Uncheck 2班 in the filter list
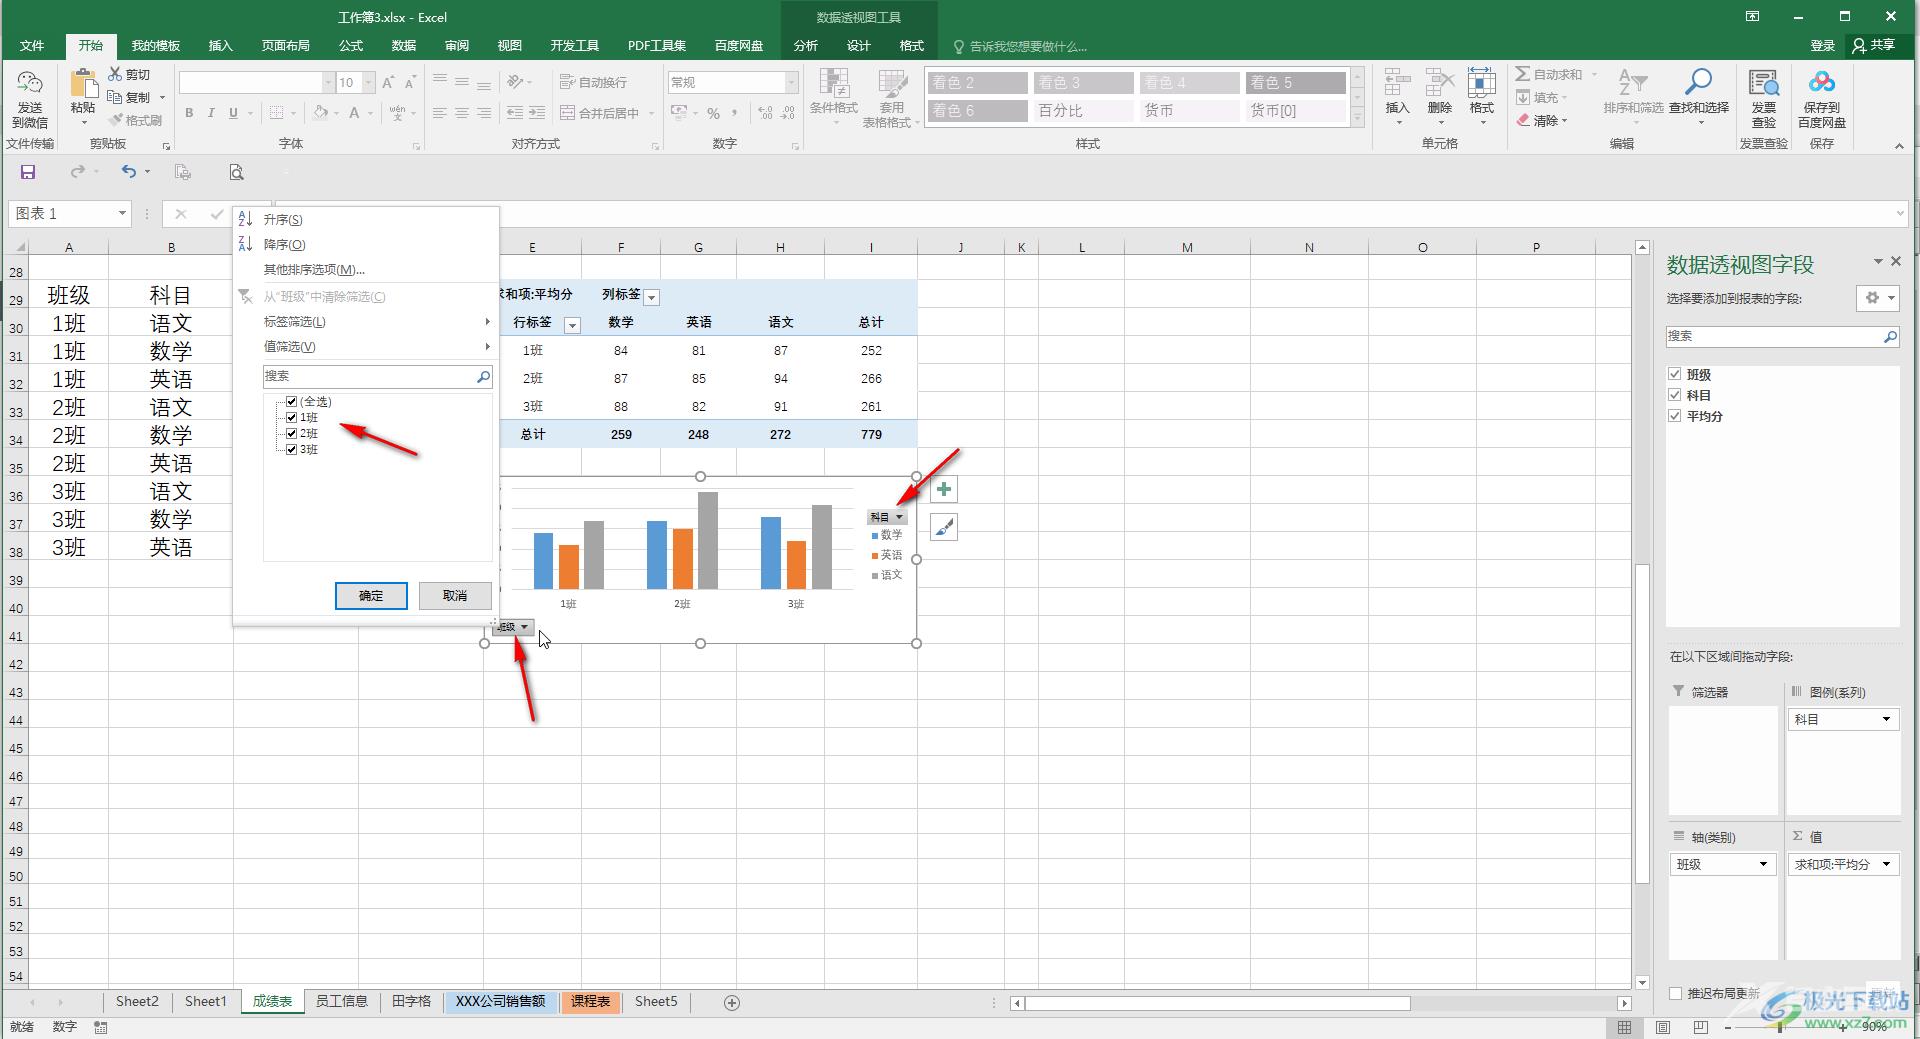The image size is (1920, 1039). [x=292, y=434]
